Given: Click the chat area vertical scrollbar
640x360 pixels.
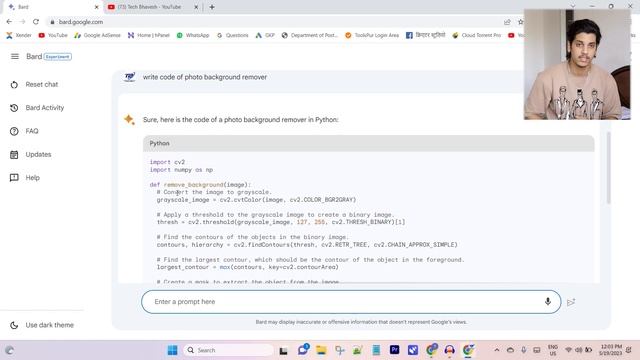Looking at the screenshot, I should pos(608,167).
